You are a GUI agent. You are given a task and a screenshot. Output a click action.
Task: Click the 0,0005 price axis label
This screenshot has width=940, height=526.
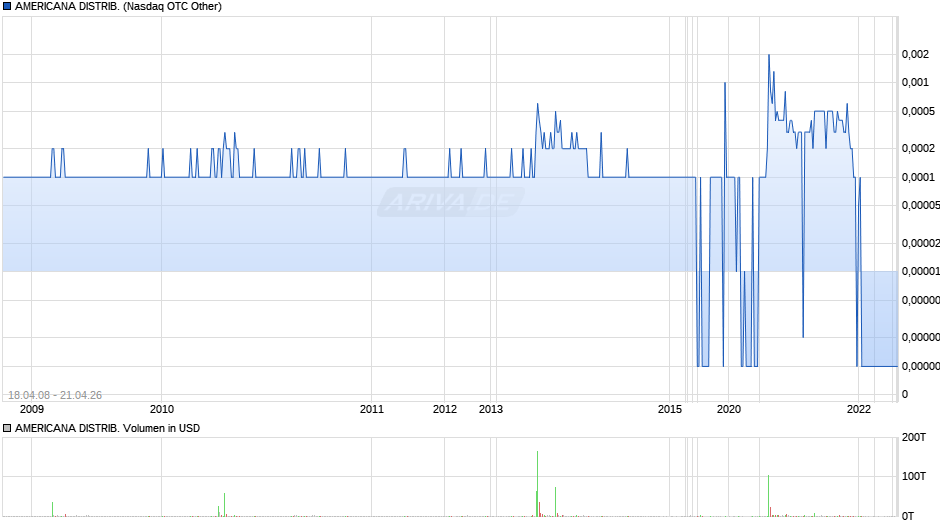[918, 112]
